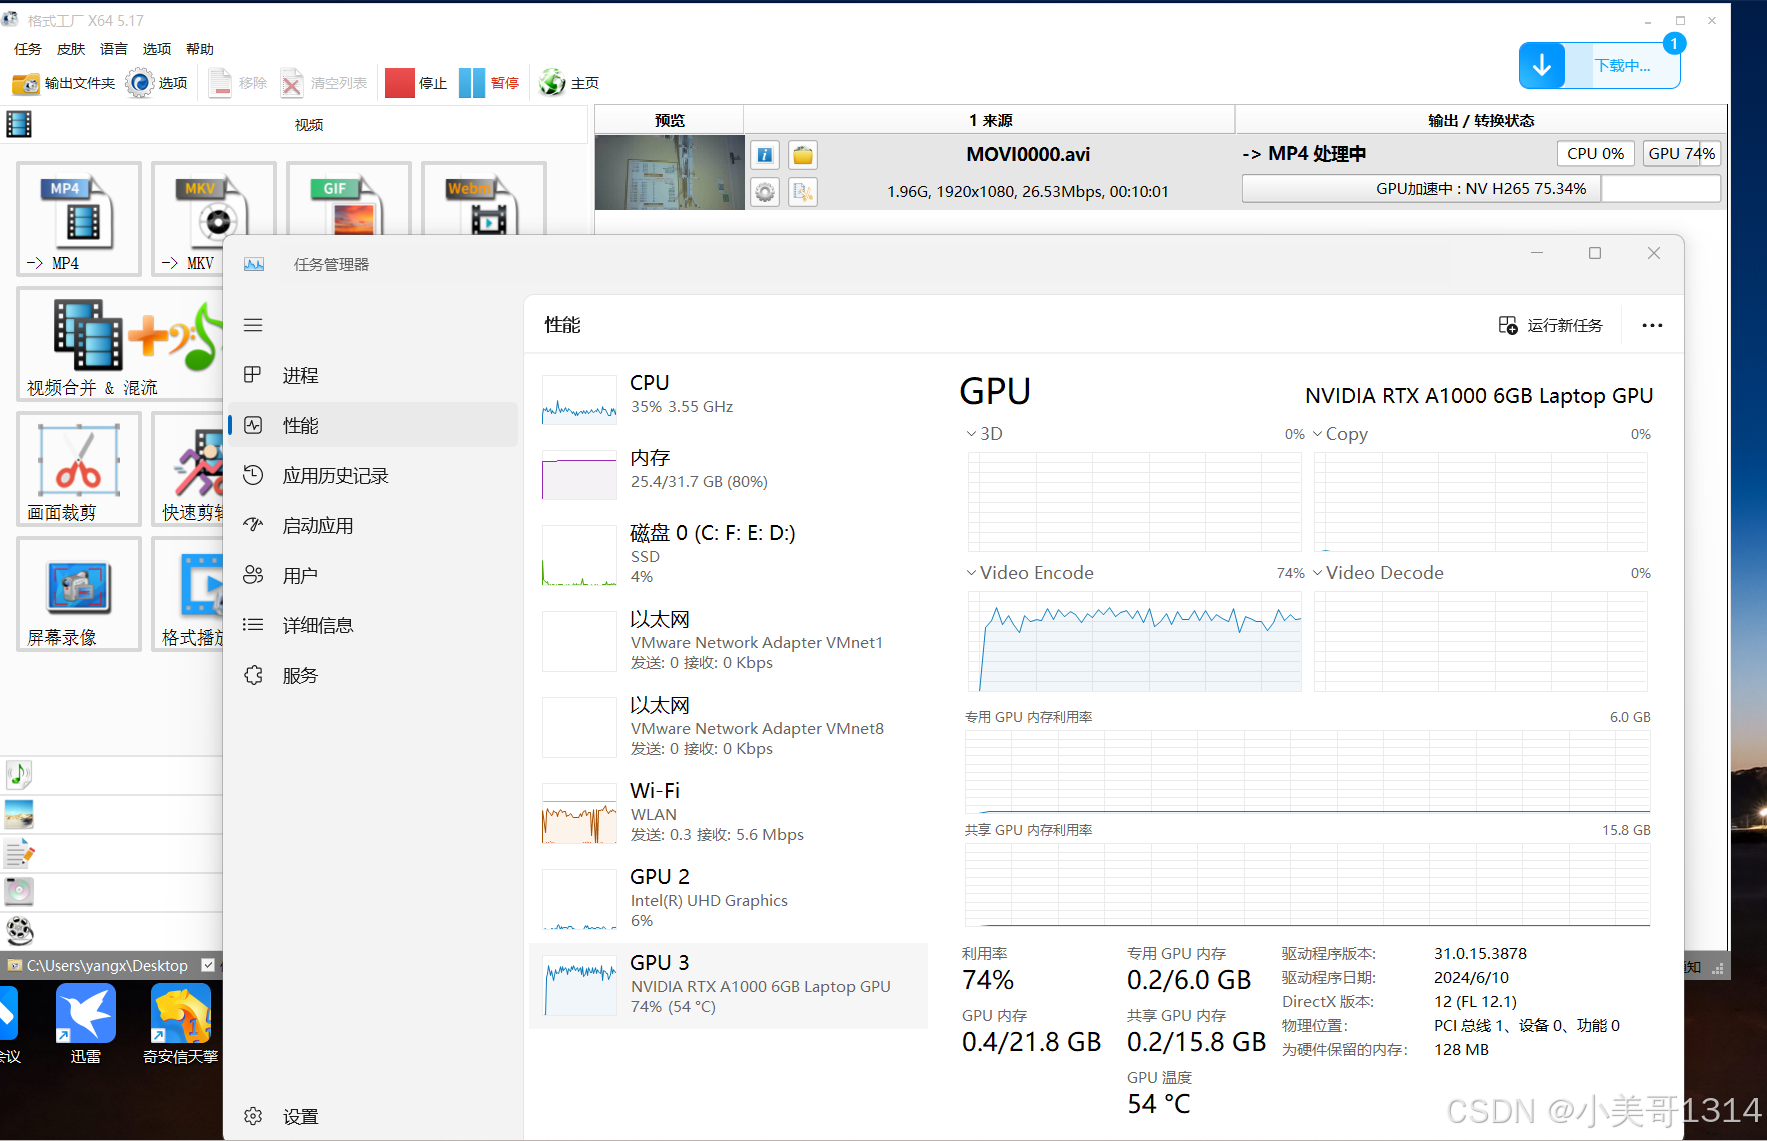Open 应用历史记录 in Task Manager
This screenshot has width=1767, height=1141.
pos(373,475)
